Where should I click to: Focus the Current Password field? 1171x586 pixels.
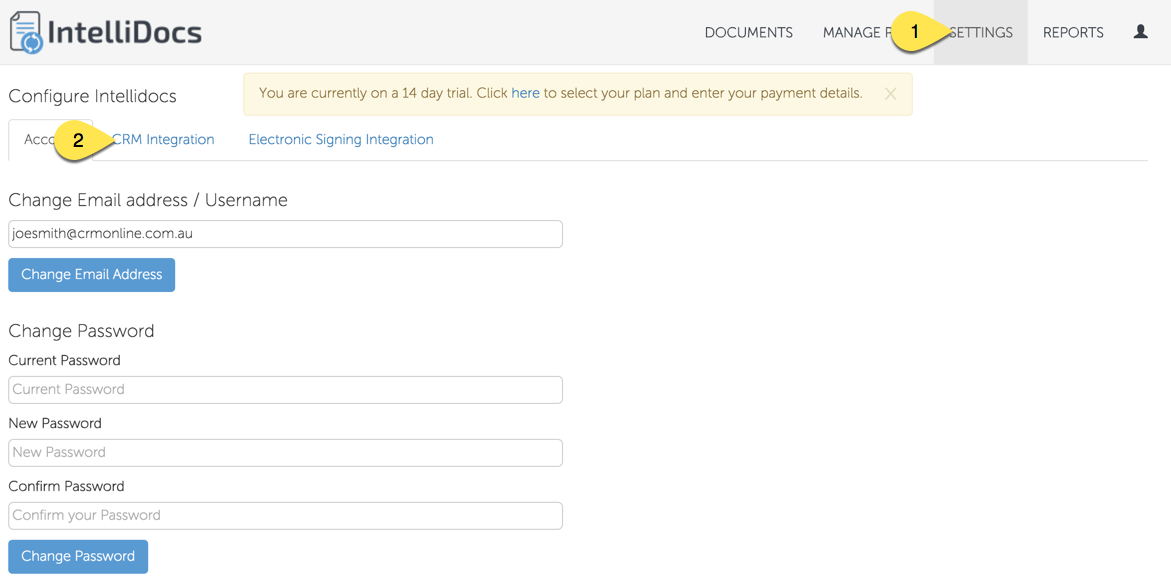pos(285,390)
